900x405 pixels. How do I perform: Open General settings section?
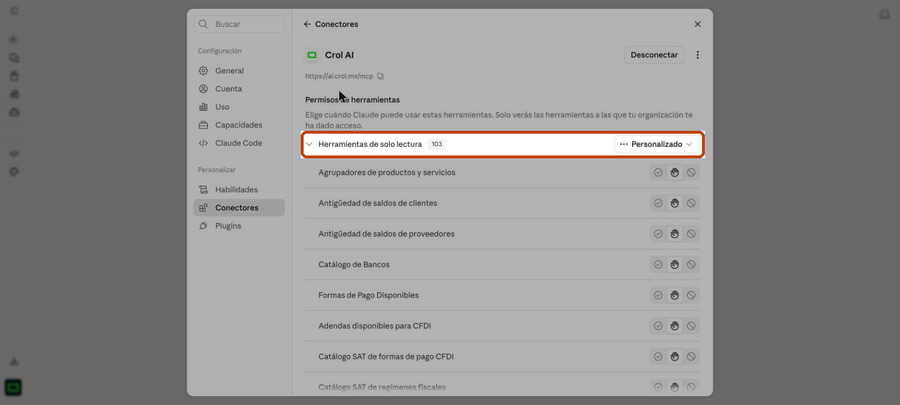[x=239, y=71]
